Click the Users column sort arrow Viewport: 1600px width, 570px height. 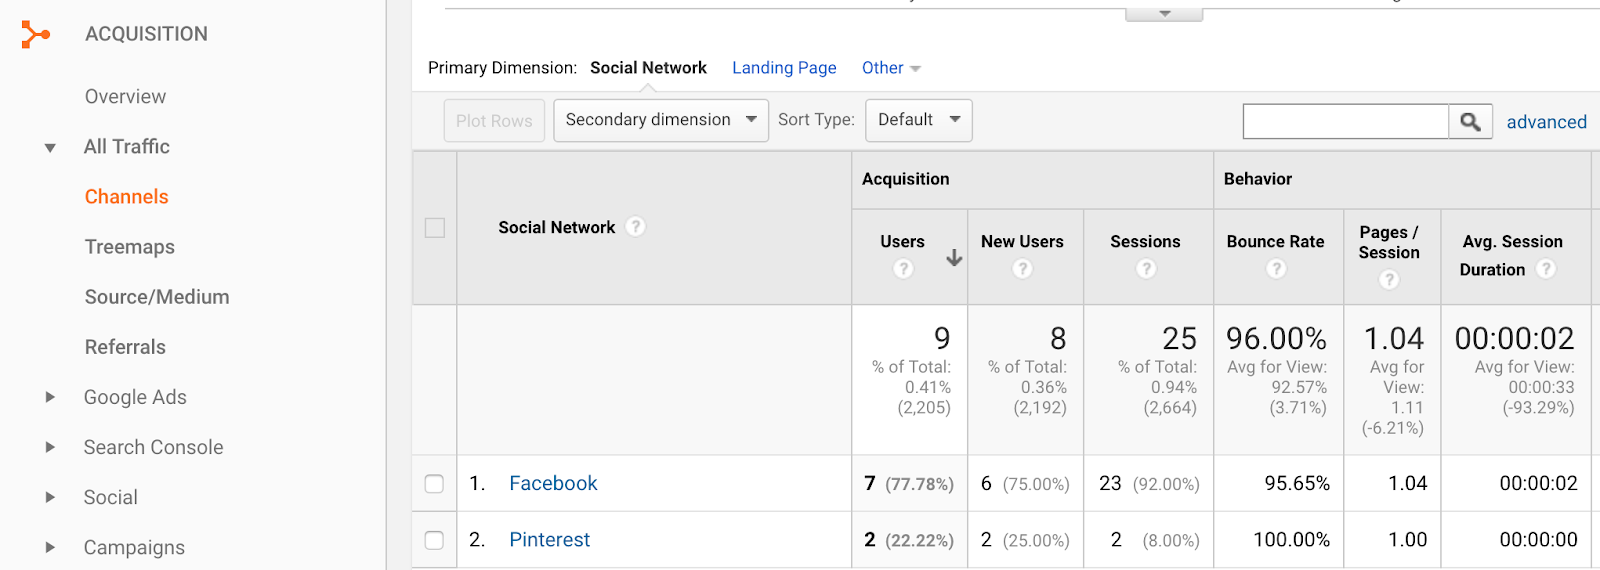[x=954, y=258]
